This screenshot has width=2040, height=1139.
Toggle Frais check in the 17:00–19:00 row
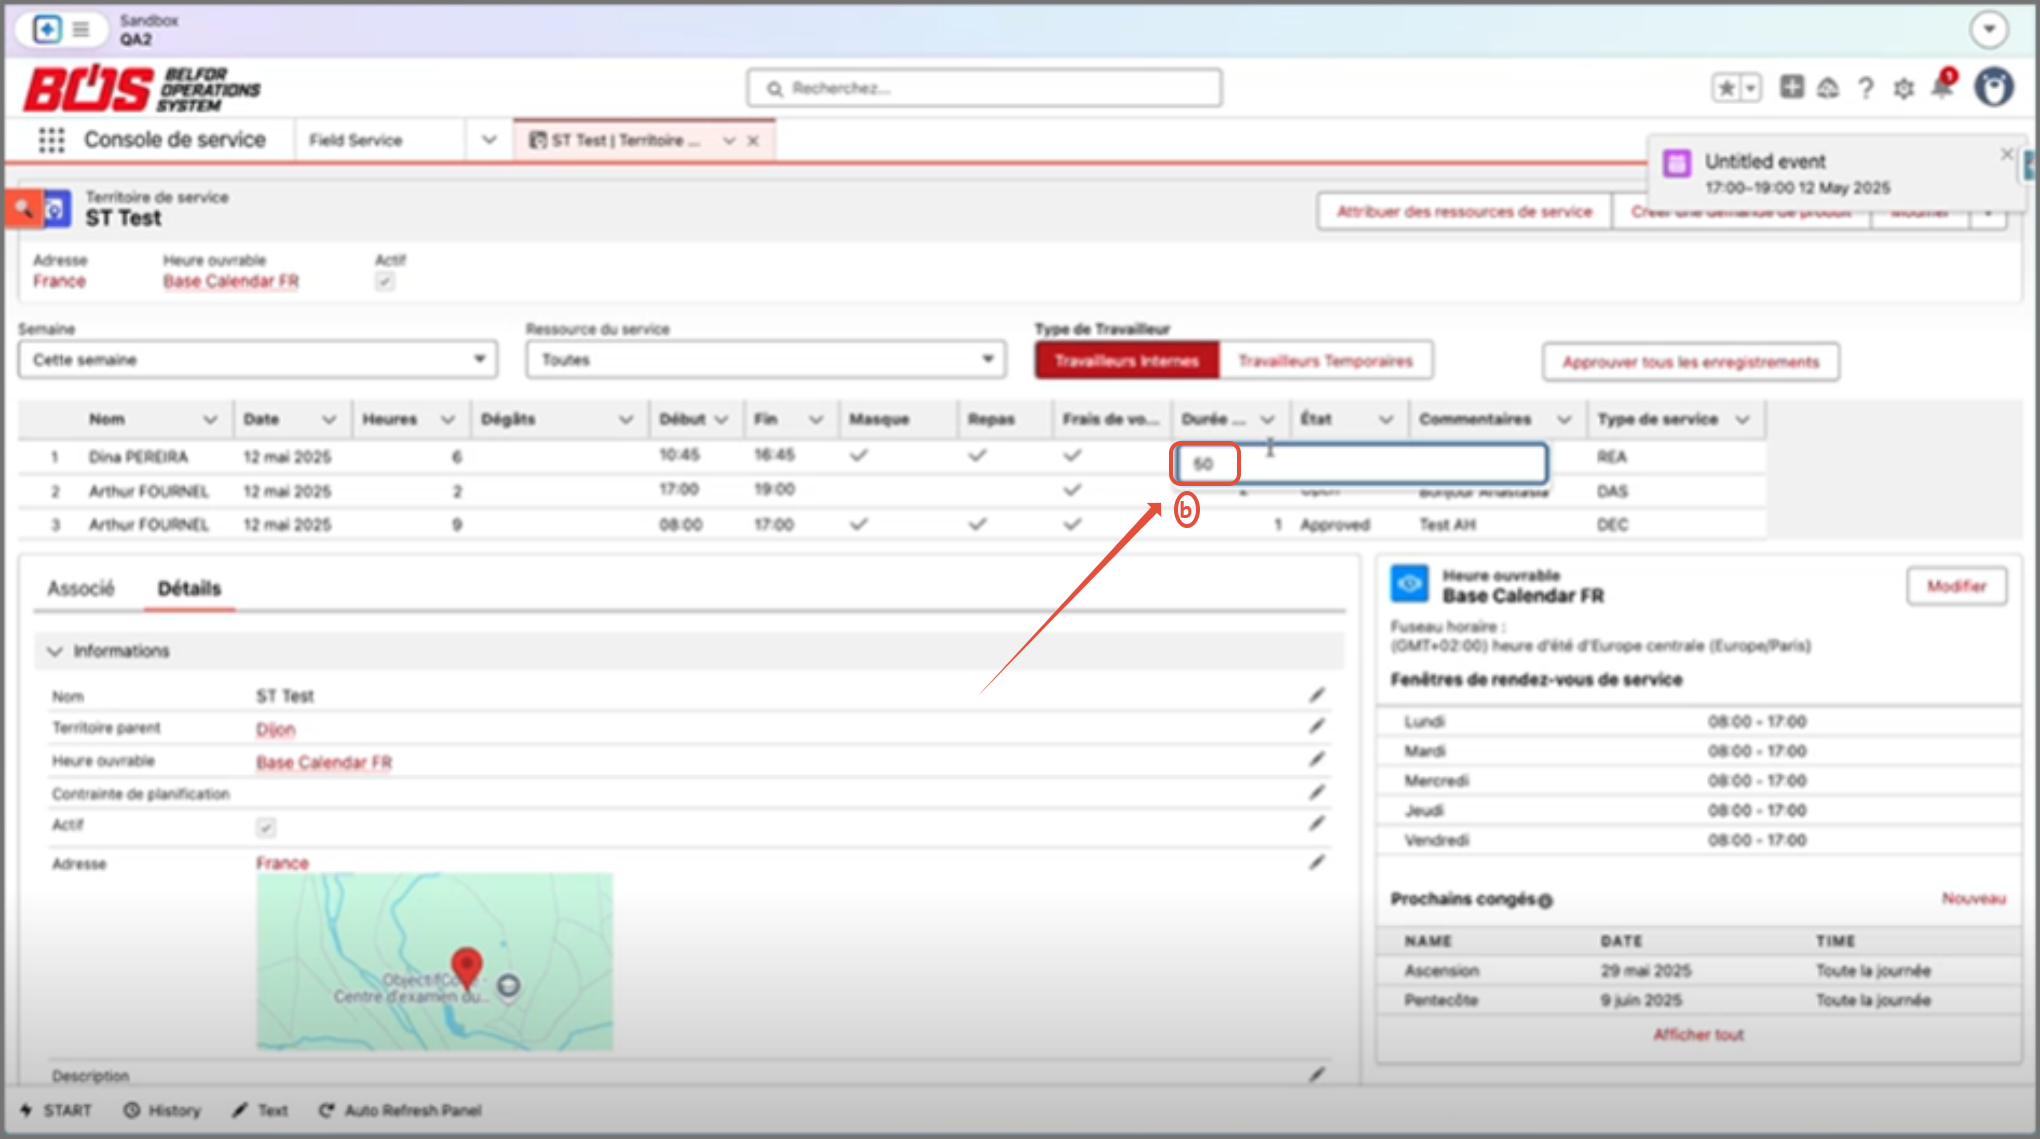point(1072,490)
